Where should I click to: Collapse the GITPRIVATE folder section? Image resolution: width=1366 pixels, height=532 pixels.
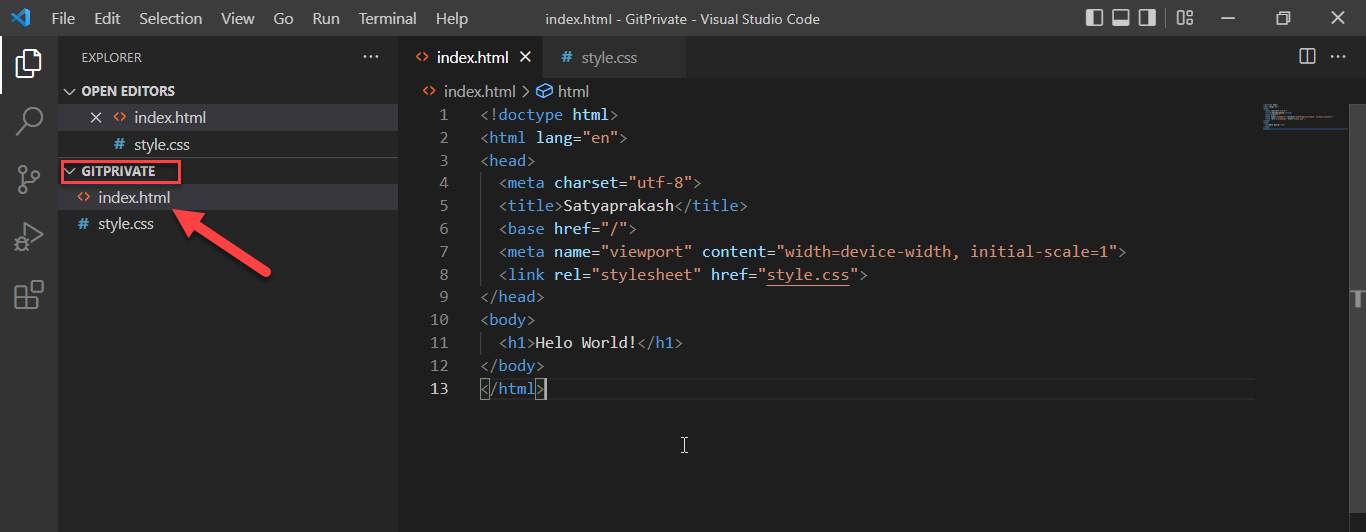point(70,171)
